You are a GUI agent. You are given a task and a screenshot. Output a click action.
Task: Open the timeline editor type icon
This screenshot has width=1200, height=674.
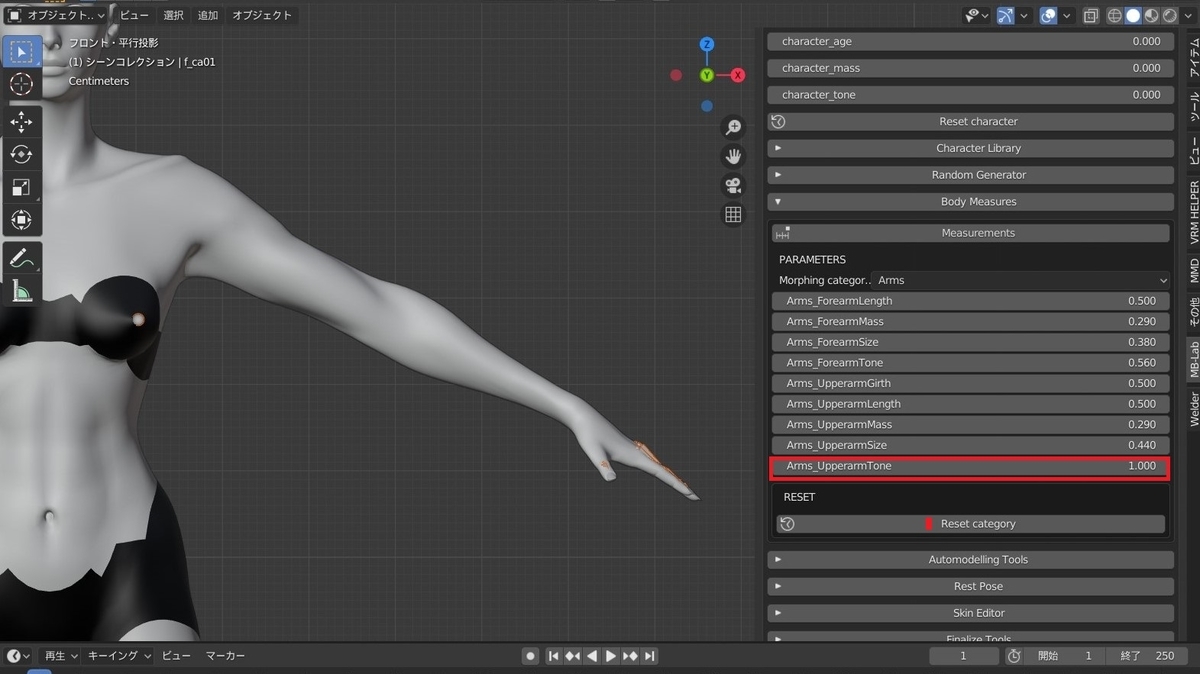click(x=18, y=656)
